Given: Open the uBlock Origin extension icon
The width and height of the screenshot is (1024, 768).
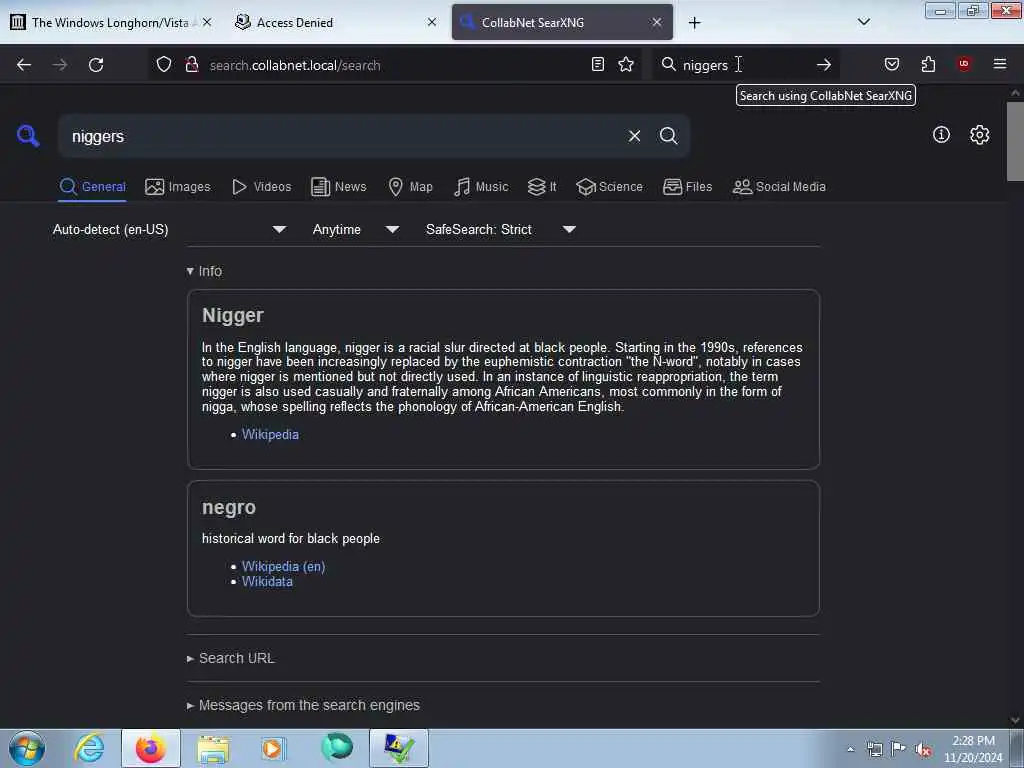Looking at the screenshot, I should tap(964, 63).
